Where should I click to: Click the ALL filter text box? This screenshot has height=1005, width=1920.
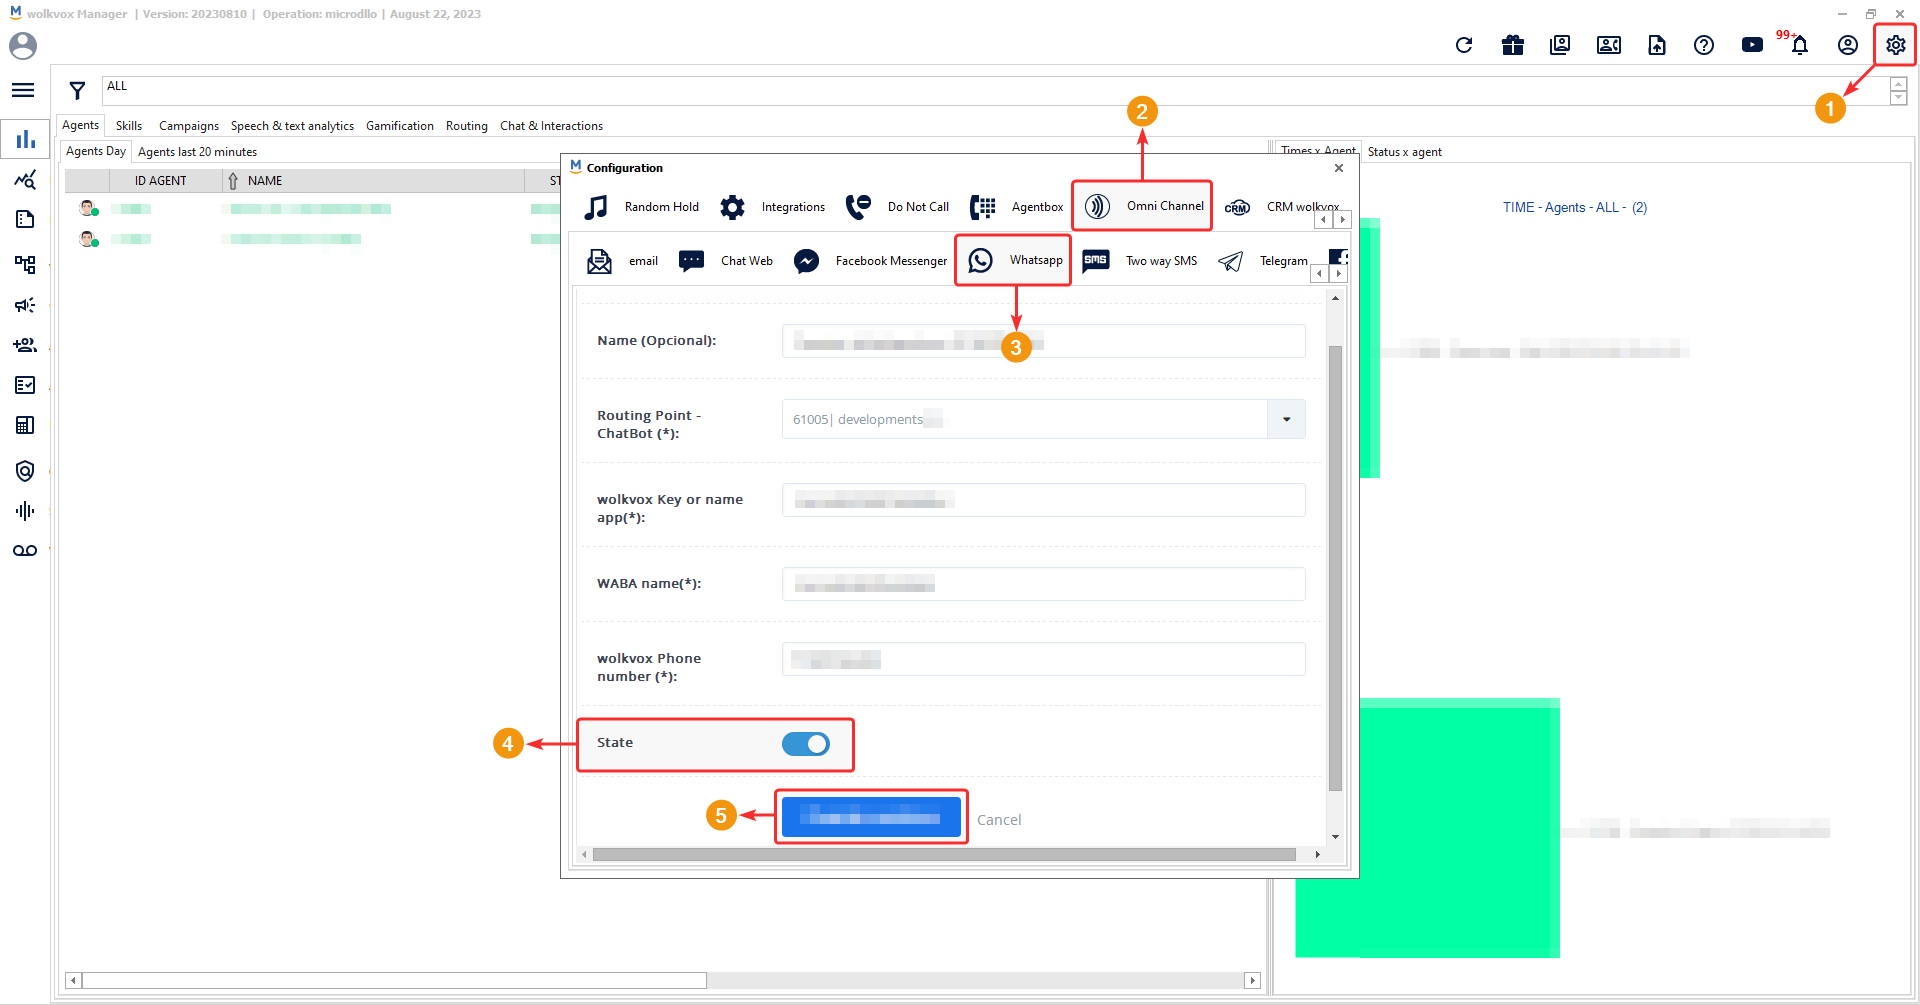click(x=995, y=90)
